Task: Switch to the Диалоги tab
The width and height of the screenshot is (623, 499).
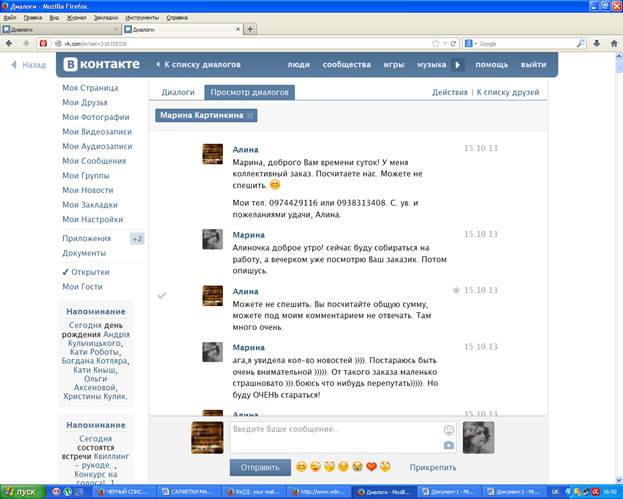Action: click(x=178, y=92)
